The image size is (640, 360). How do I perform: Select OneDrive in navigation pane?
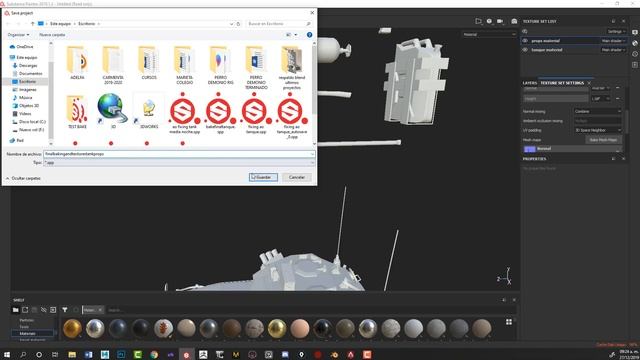tap(25, 47)
